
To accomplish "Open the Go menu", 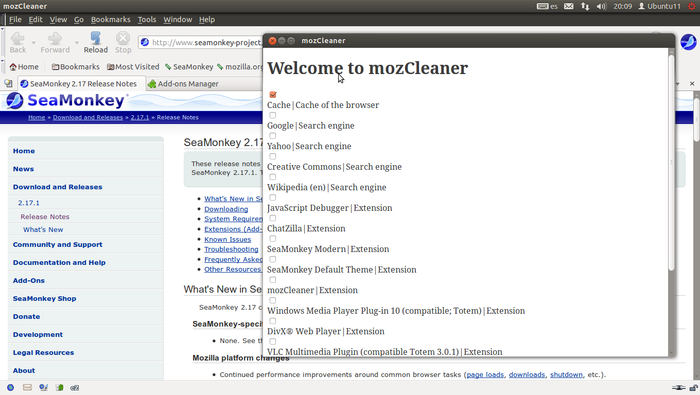I will click(x=79, y=20).
